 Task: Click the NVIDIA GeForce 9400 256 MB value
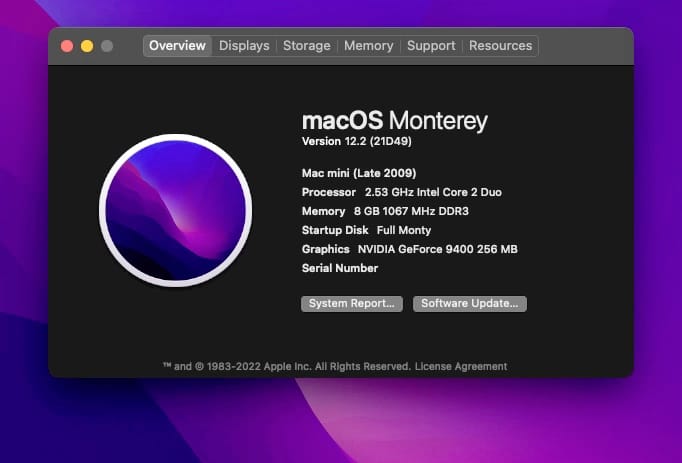[438, 249]
